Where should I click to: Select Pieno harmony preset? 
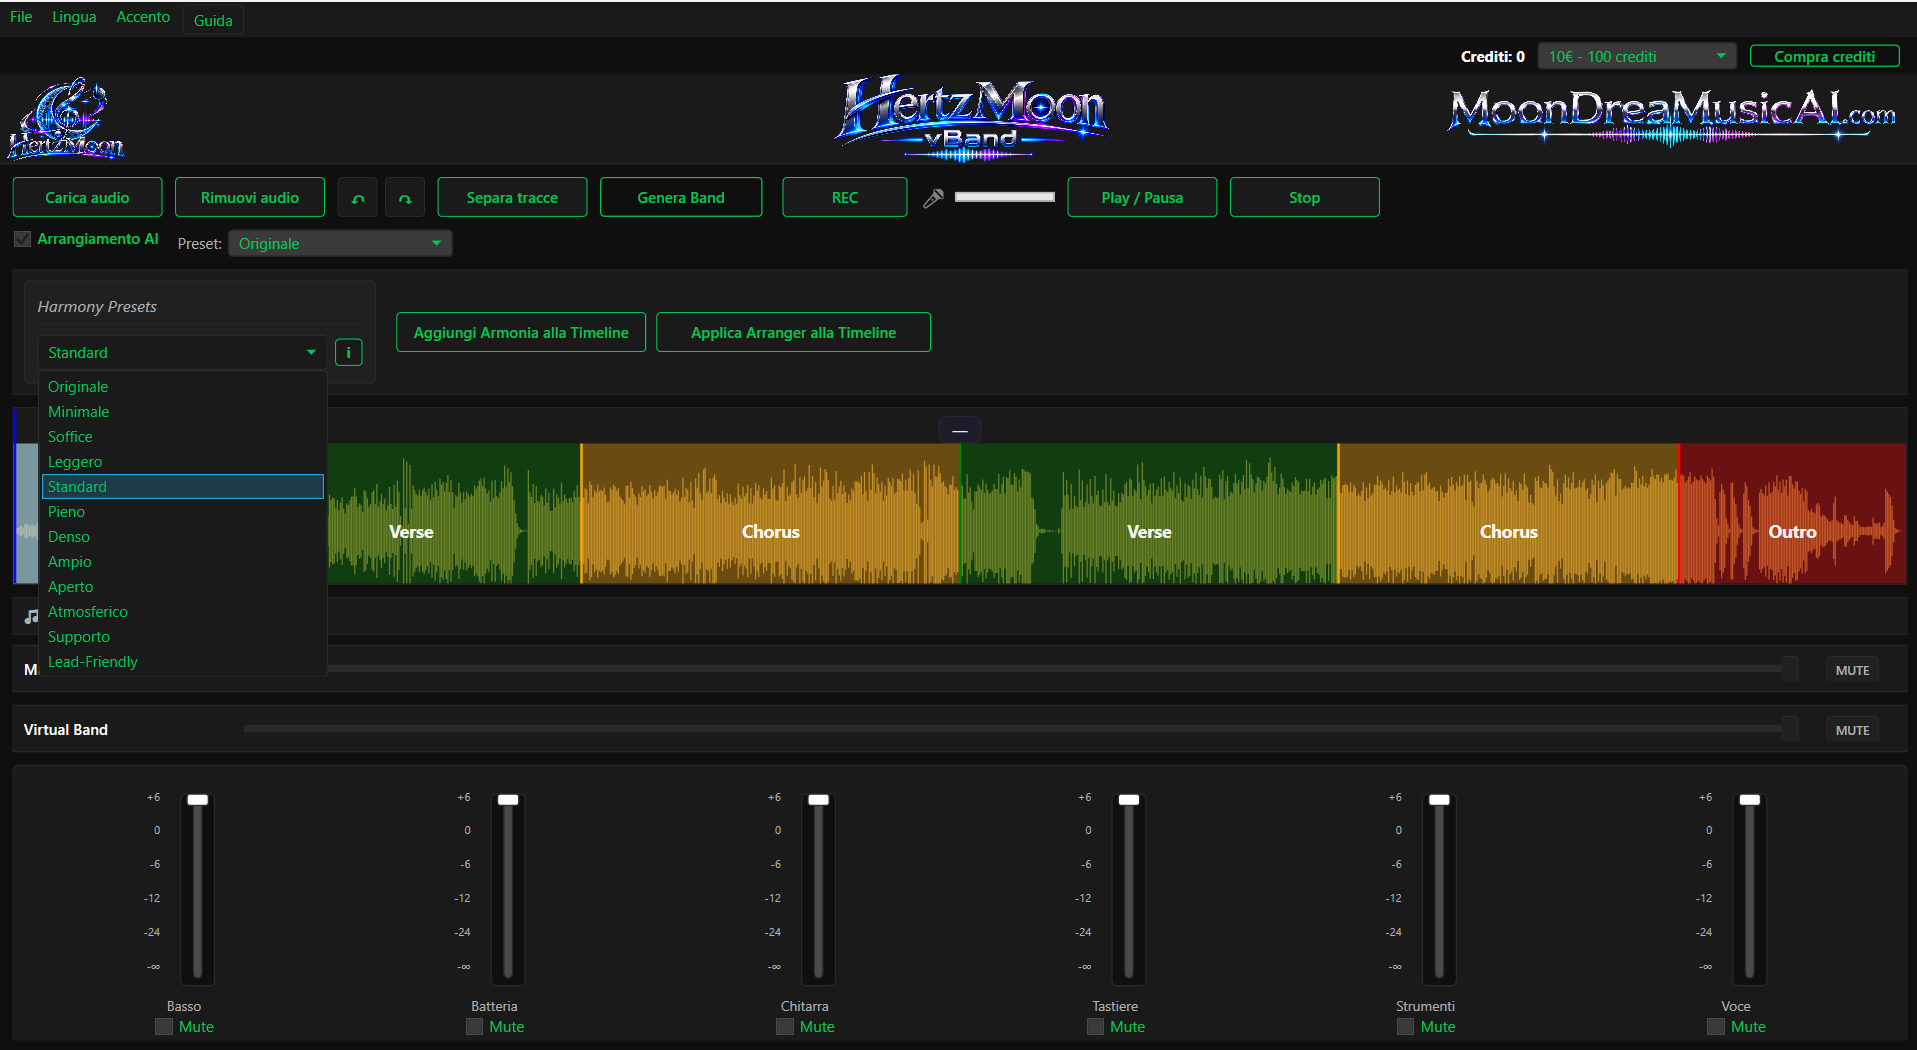tap(183, 512)
